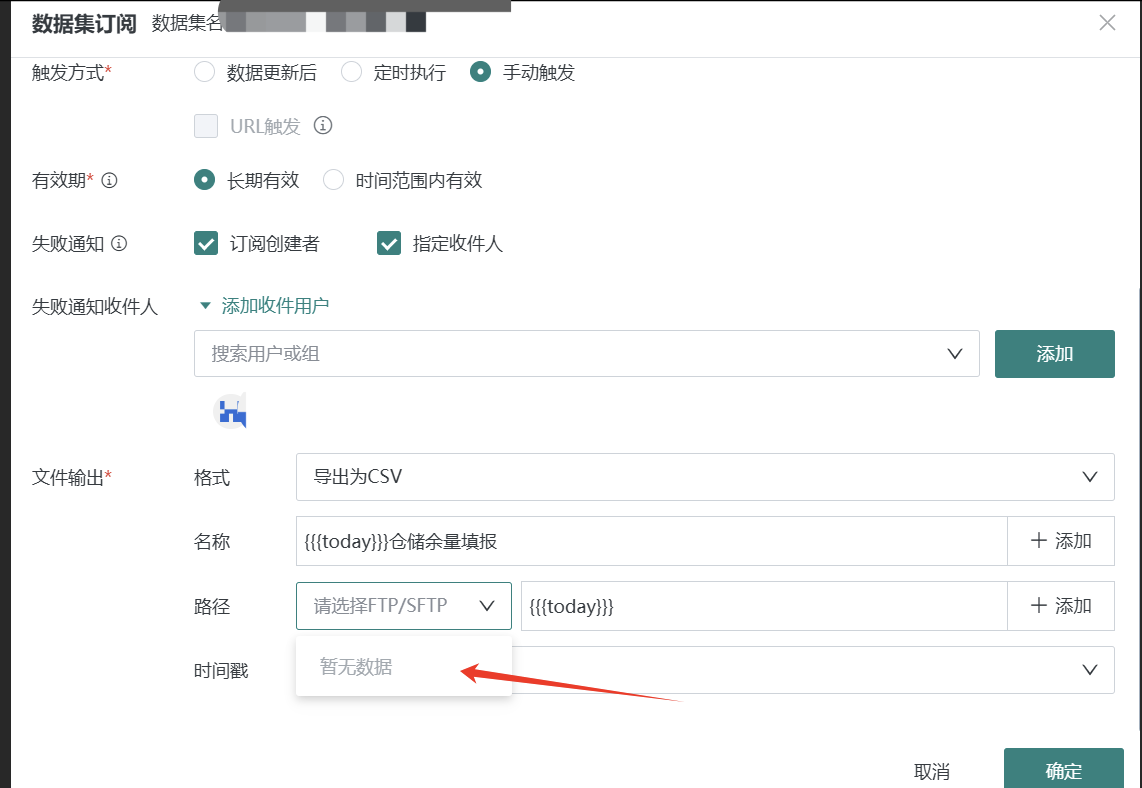1142x788 pixels.
Task: Select 时间范围内有效 for validity period
Action: click(331, 180)
